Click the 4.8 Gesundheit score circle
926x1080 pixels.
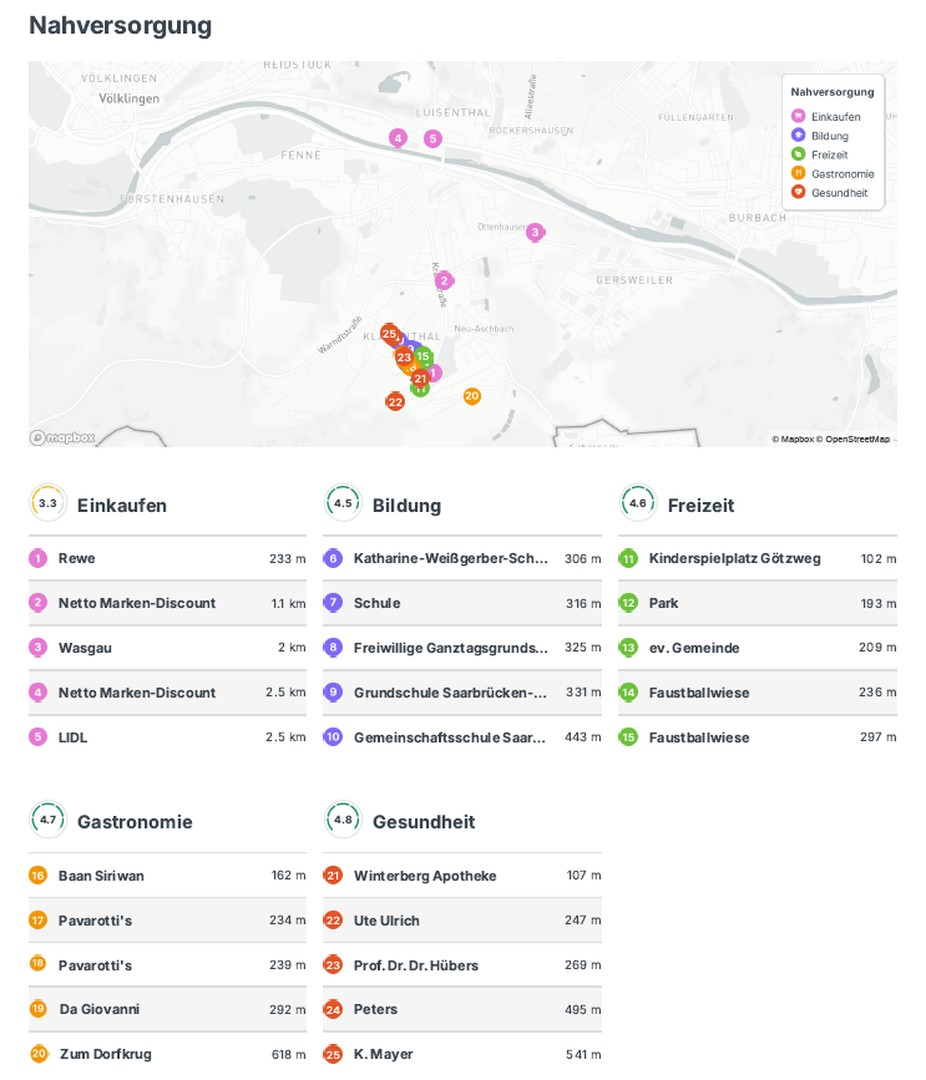pyautogui.click(x=342, y=820)
